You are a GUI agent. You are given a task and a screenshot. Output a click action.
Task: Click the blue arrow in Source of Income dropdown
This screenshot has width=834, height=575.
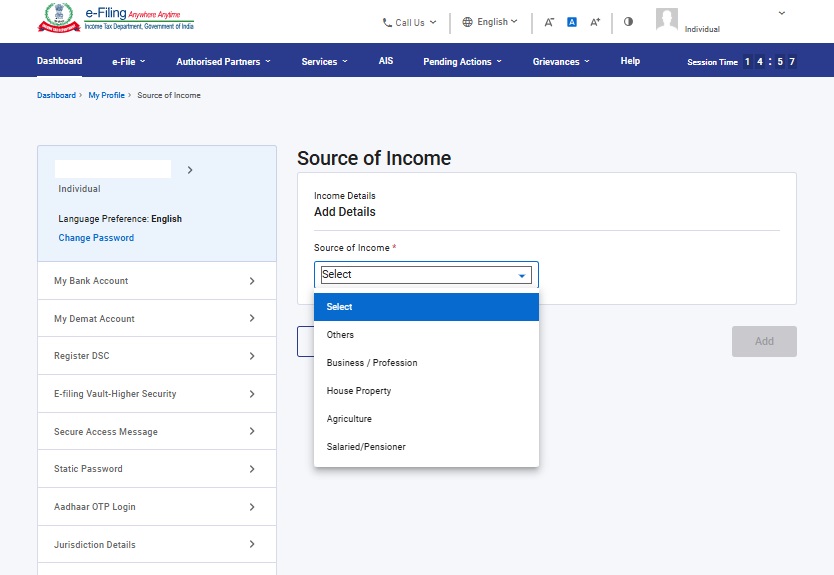pos(522,276)
